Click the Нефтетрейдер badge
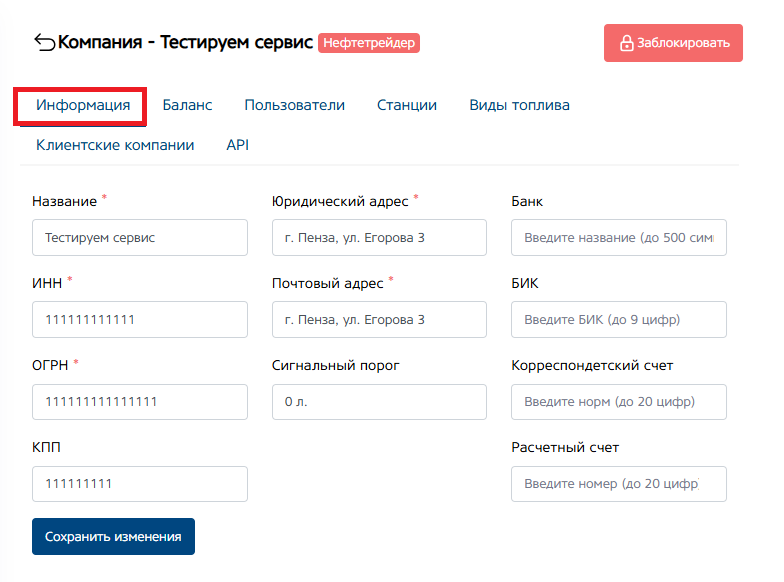 pyautogui.click(x=369, y=43)
